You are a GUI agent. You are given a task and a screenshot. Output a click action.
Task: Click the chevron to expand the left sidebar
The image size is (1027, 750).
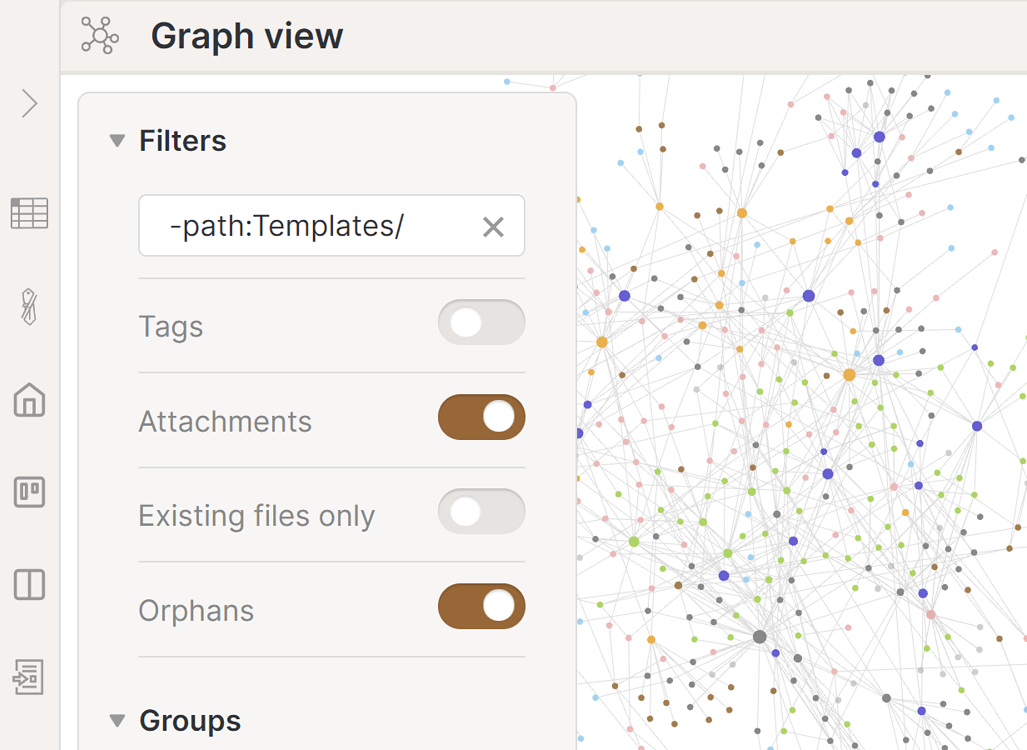coord(29,103)
